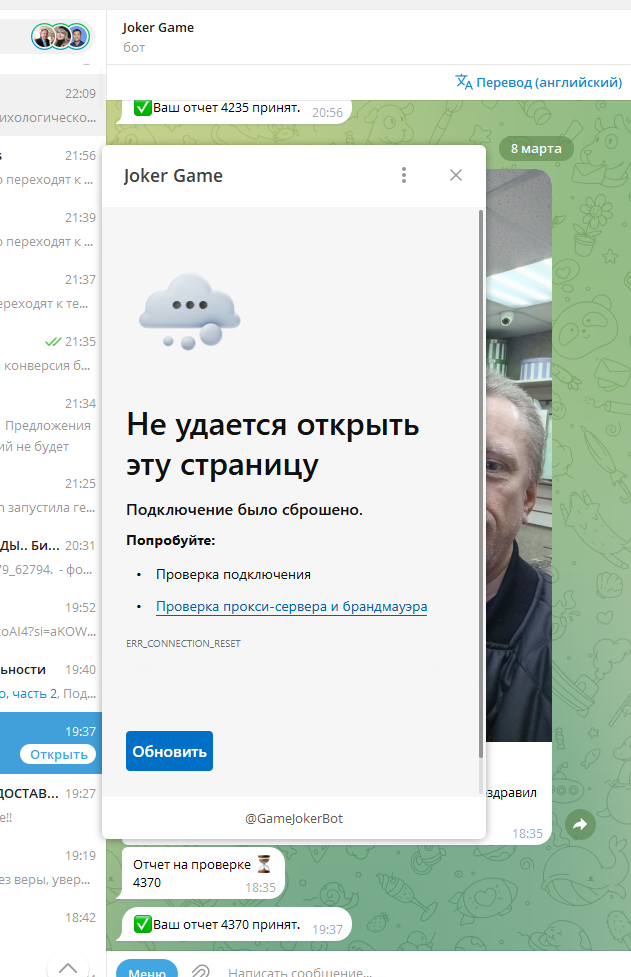This screenshot has height=977, width=631.
Task: Click the scroll-up chevron under chat list
Action: point(68,966)
